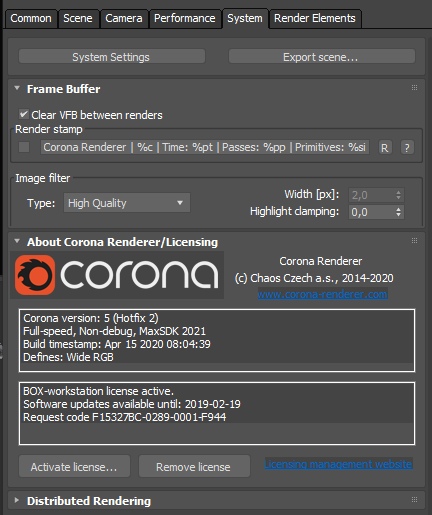Open the Render Elements tab
Screen dimensions: 432x515
pos(315,18)
